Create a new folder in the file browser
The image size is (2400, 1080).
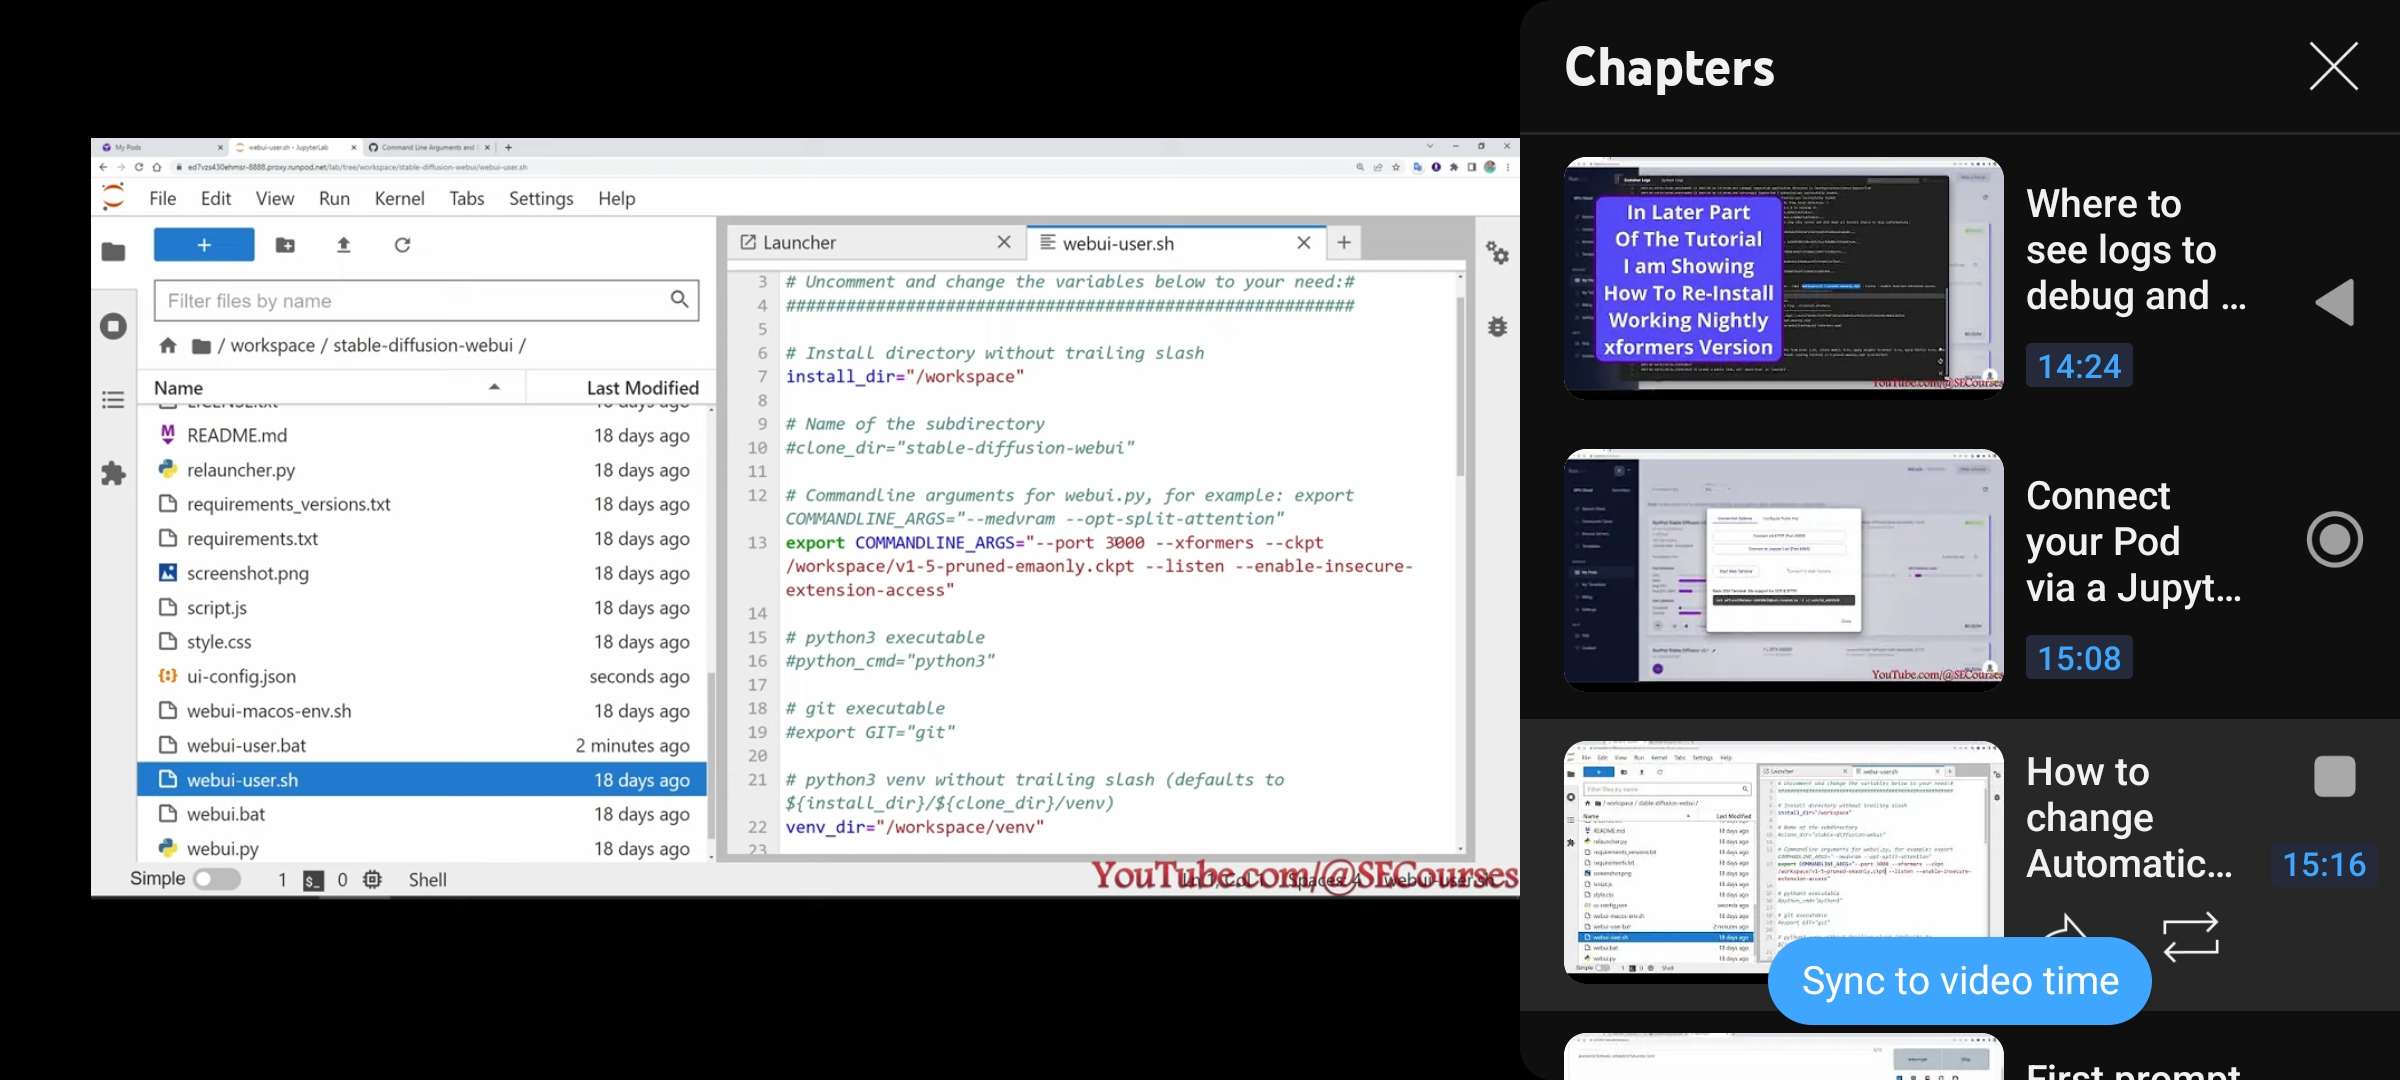(x=286, y=245)
